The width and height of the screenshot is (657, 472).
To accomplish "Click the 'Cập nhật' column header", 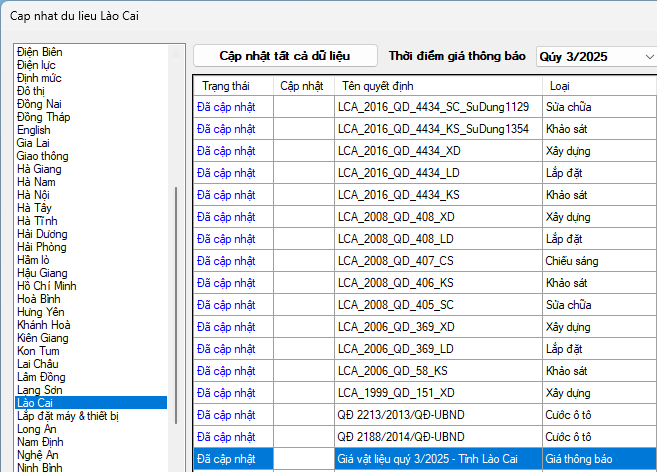I will click(301, 86).
